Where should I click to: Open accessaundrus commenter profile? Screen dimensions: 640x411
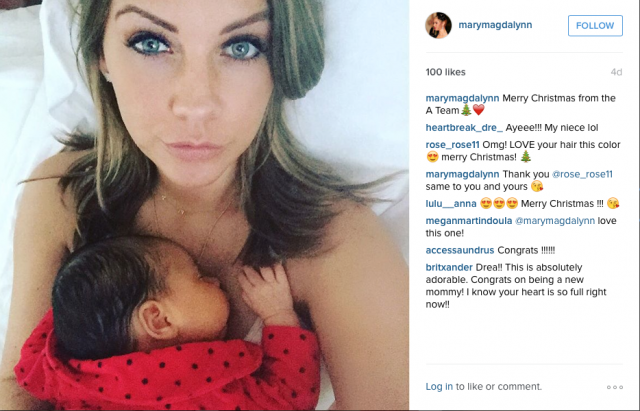(x=460, y=250)
